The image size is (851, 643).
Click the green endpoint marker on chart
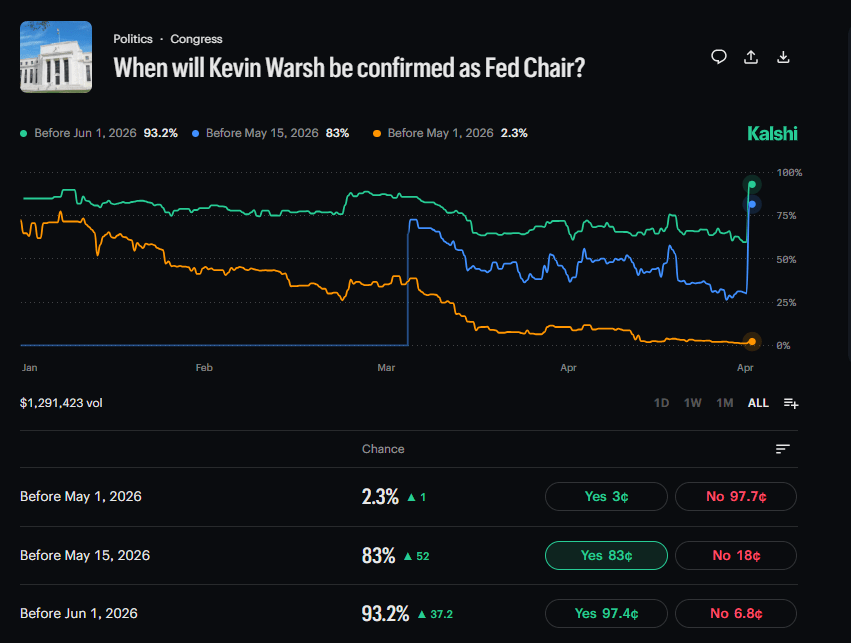tap(752, 185)
